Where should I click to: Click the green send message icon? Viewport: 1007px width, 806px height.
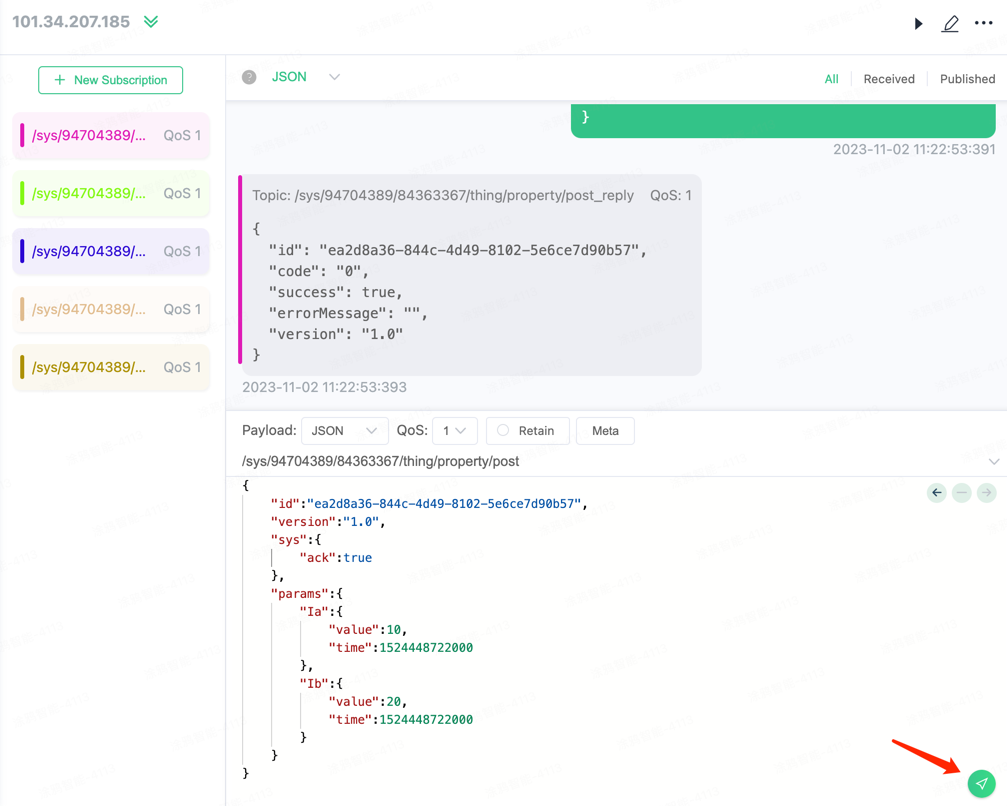tap(981, 783)
